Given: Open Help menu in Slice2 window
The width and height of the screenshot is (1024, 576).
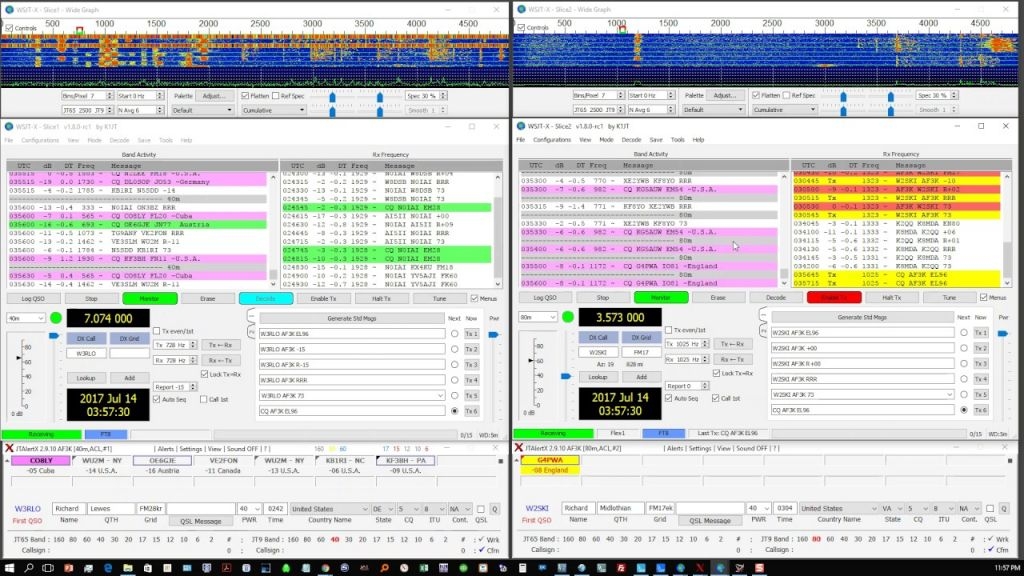Looking at the screenshot, I should pyautogui.click(x=698, y=140).
